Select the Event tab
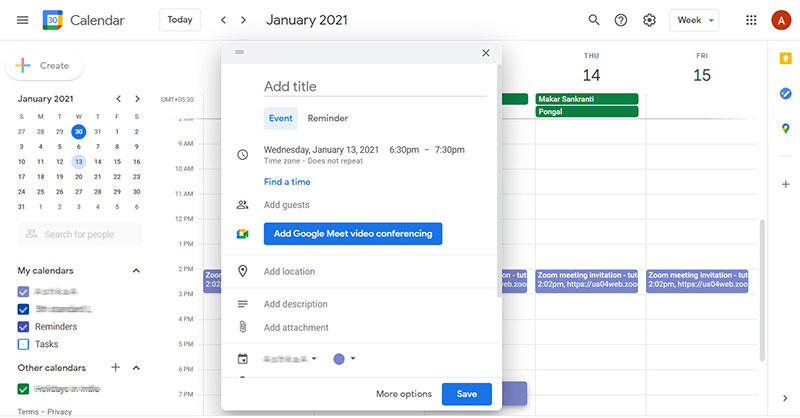Screen dimensions: 800x418 (281, 118)
